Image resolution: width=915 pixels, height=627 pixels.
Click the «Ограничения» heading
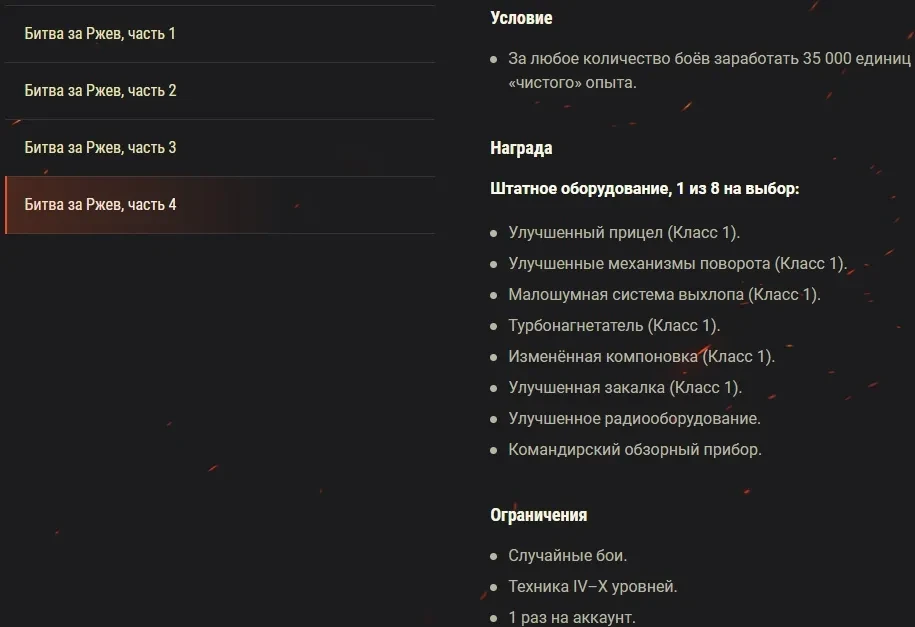[x=538, y=515]
